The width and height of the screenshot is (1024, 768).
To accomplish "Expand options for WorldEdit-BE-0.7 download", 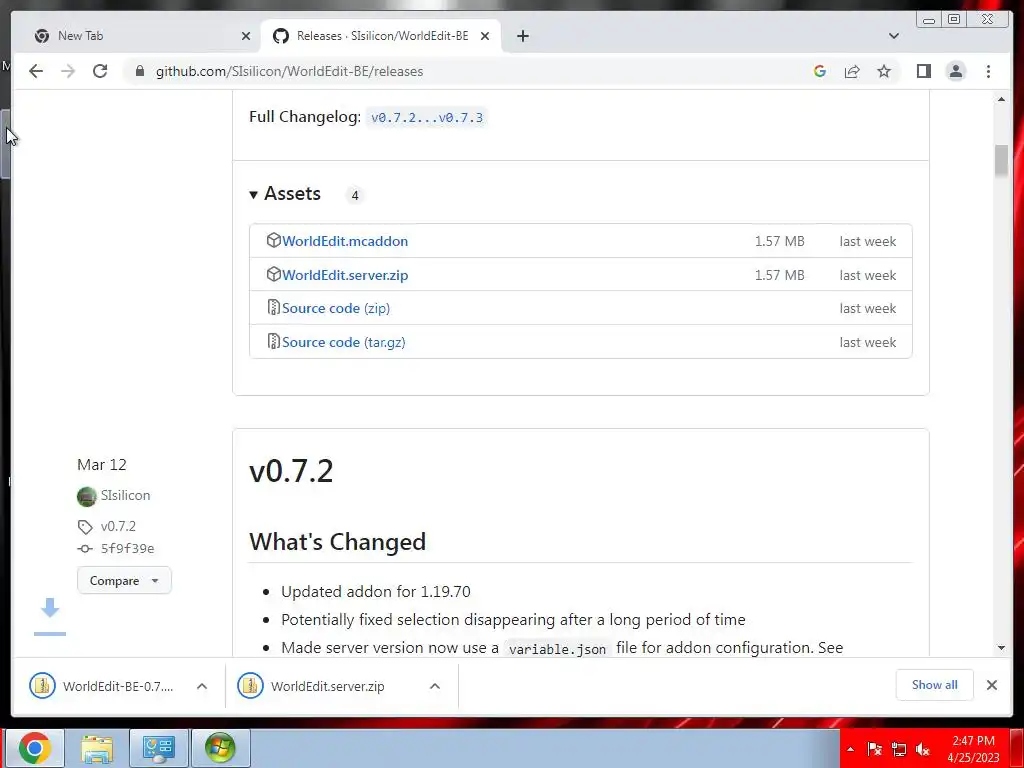I will pyautogui.click(x=202, y=686).
